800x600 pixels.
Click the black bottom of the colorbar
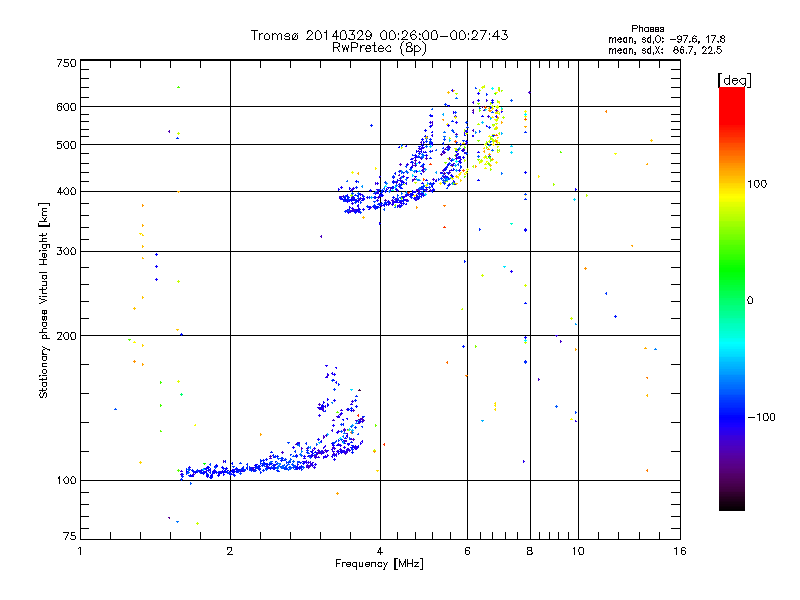coord(732,503)
